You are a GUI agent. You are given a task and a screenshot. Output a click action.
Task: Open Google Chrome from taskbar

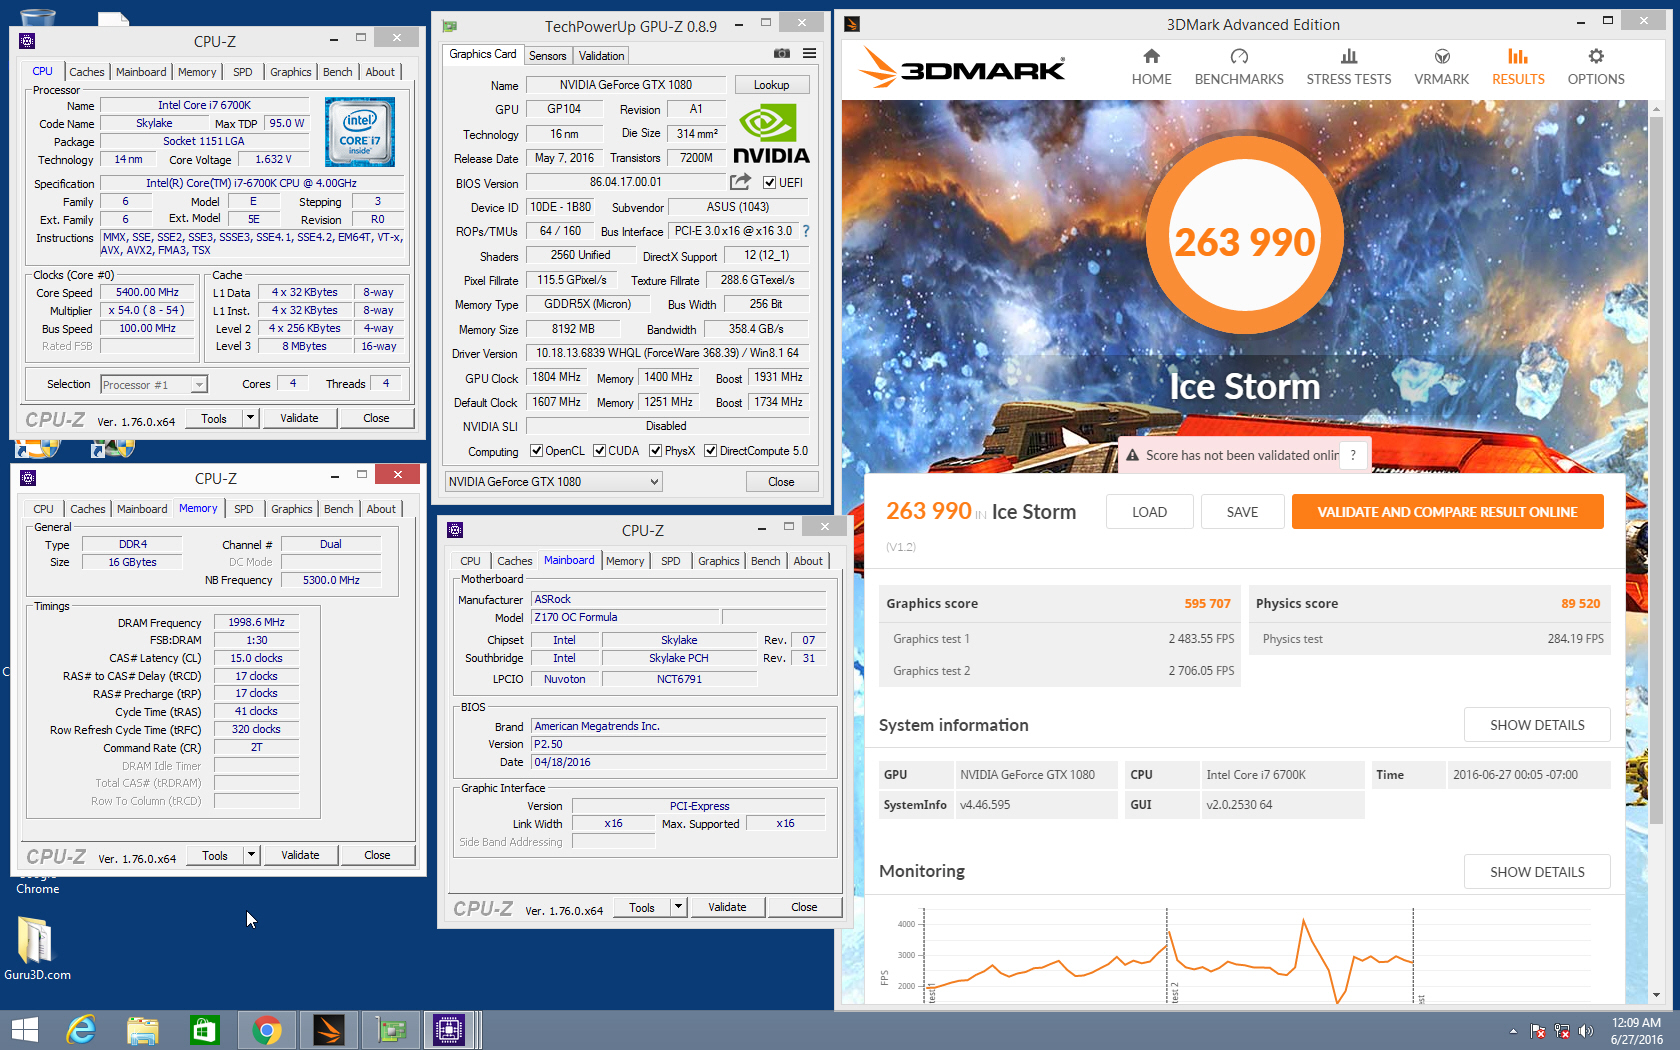(267, 1030)
